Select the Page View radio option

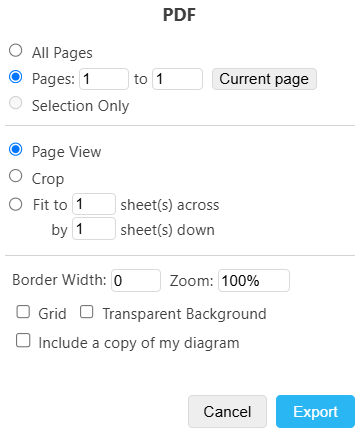16,150
